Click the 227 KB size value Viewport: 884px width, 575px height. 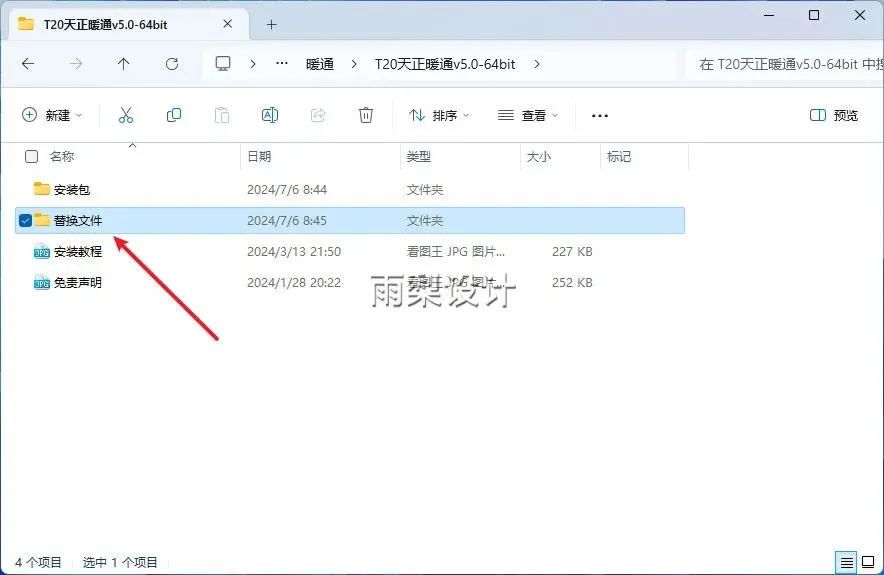point(572,251)
